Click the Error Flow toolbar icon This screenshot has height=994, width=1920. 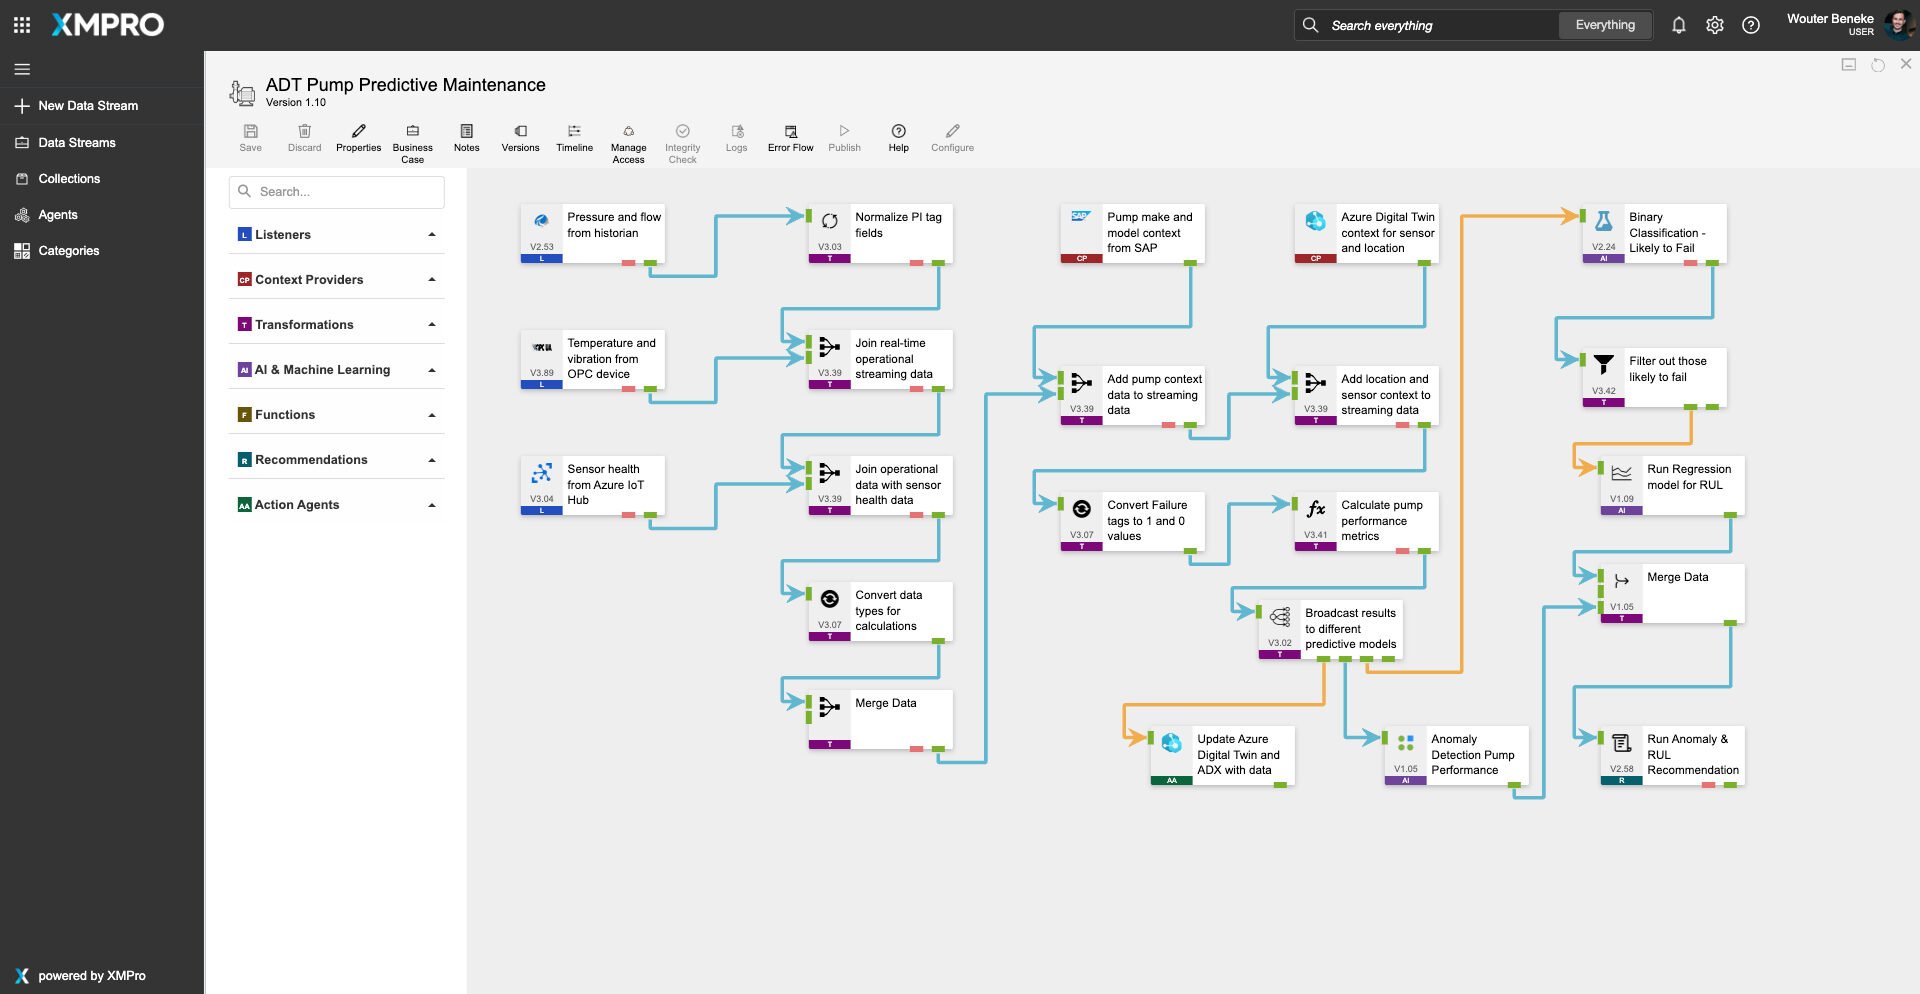tap(790, 138)
